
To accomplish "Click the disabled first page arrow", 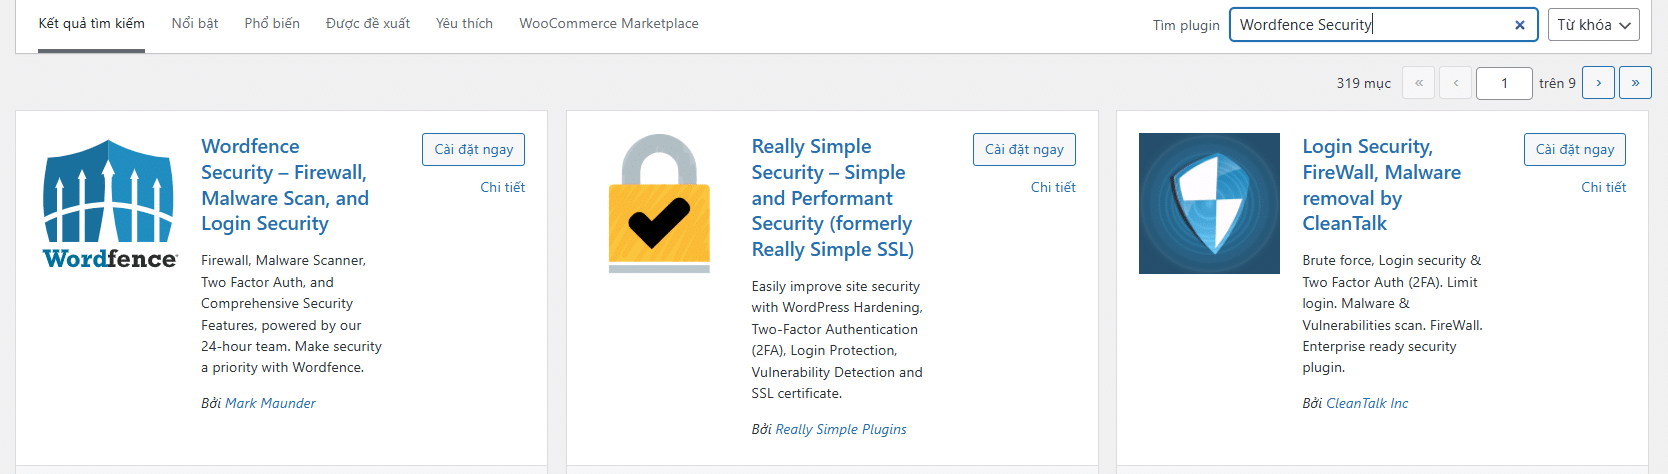I will click(x=1419, y=83).
